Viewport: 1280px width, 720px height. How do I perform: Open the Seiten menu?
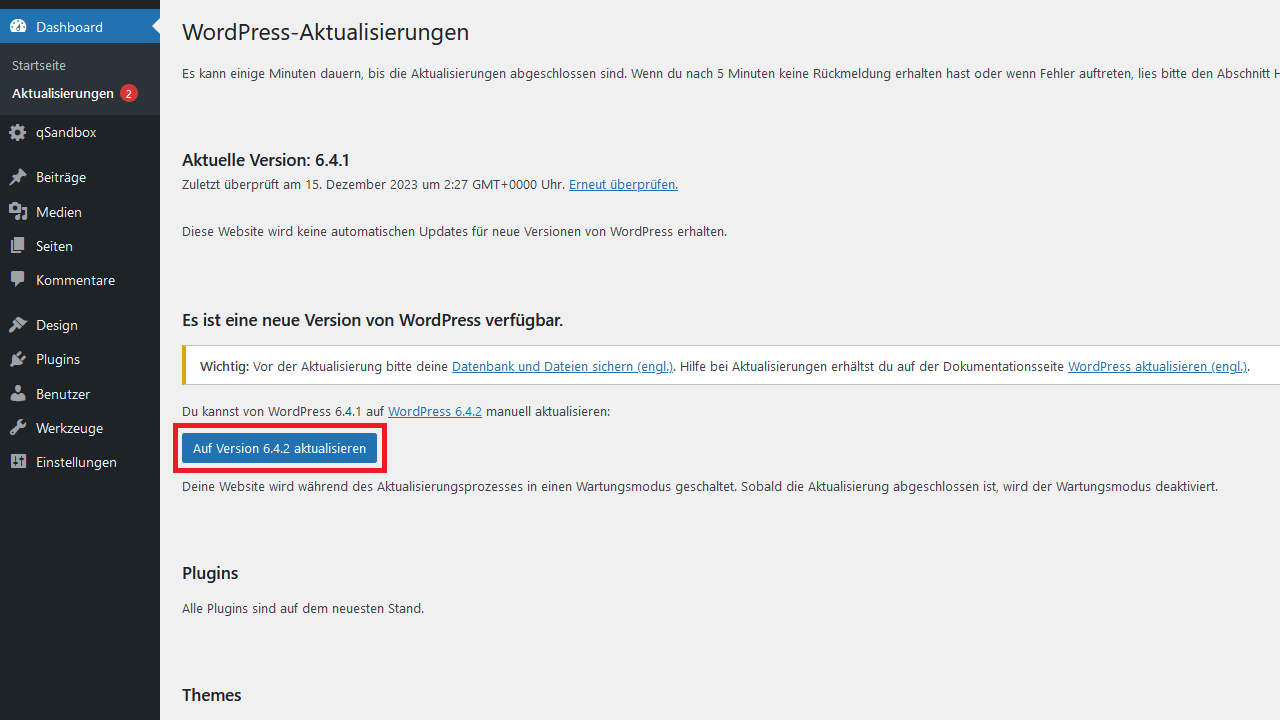(80, 246)
